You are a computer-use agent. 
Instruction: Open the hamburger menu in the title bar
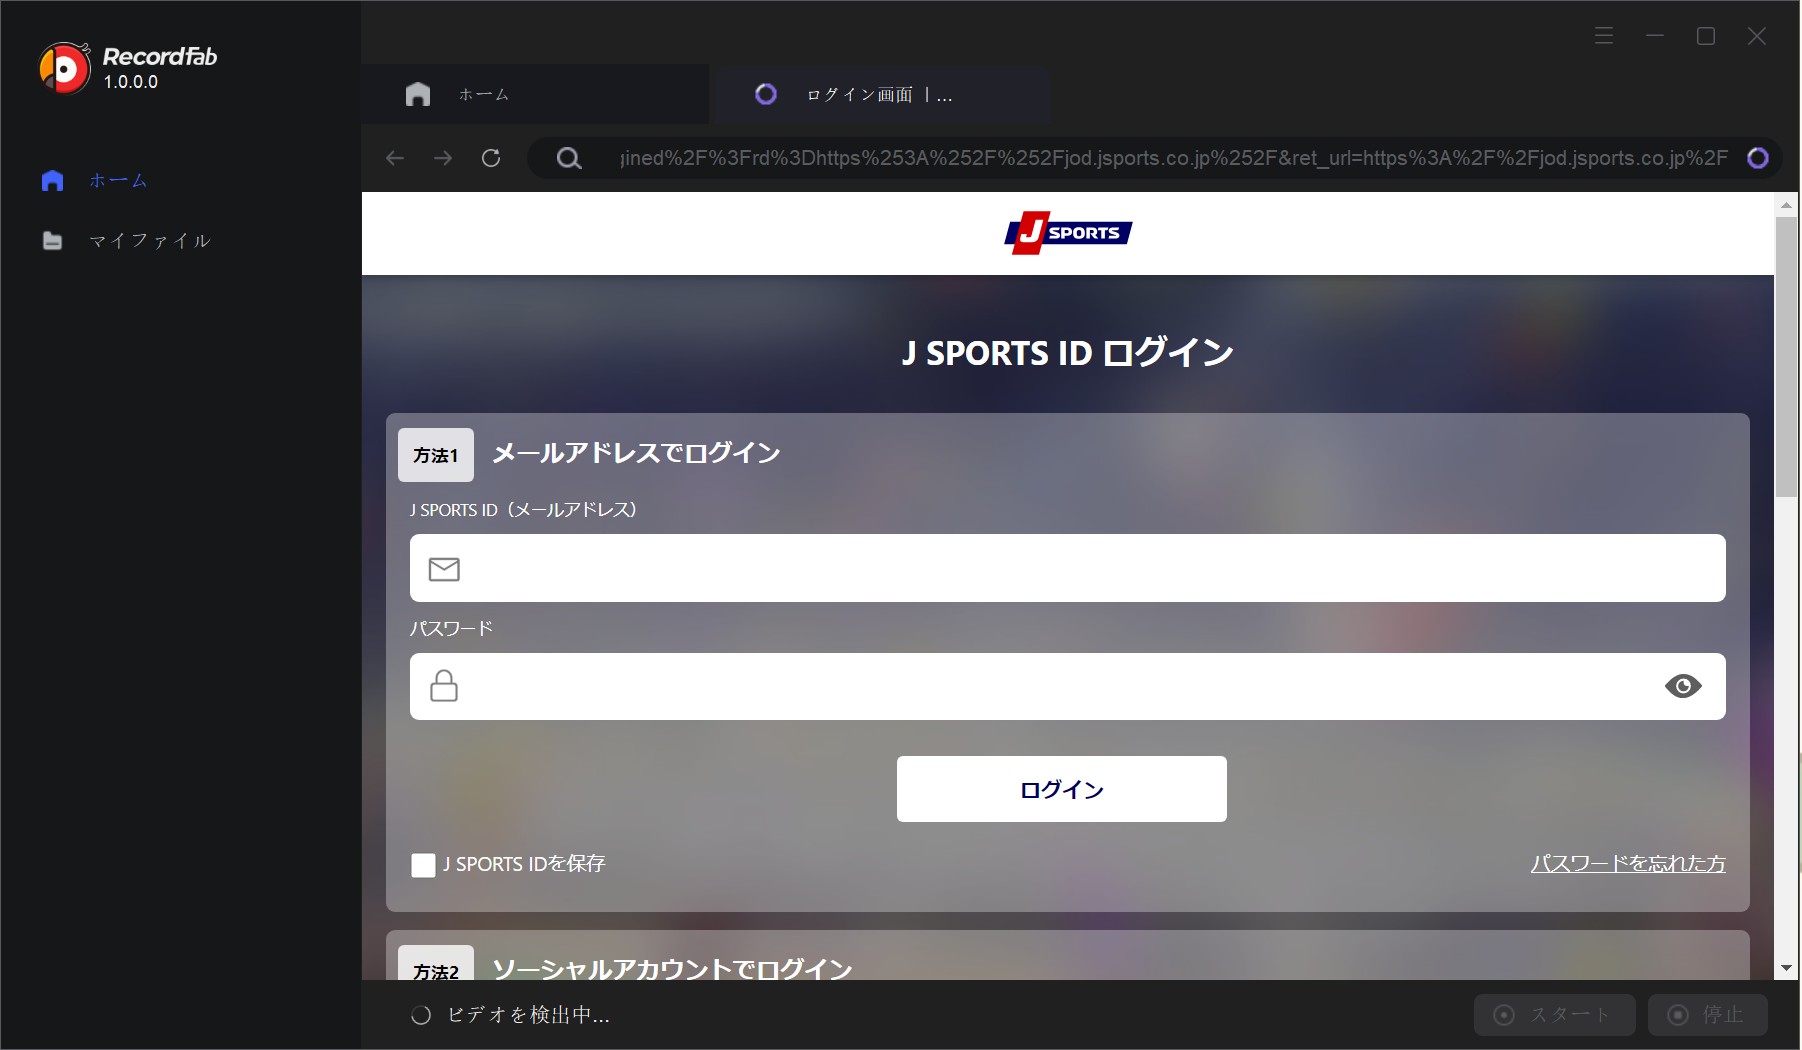click(1604, 36)
